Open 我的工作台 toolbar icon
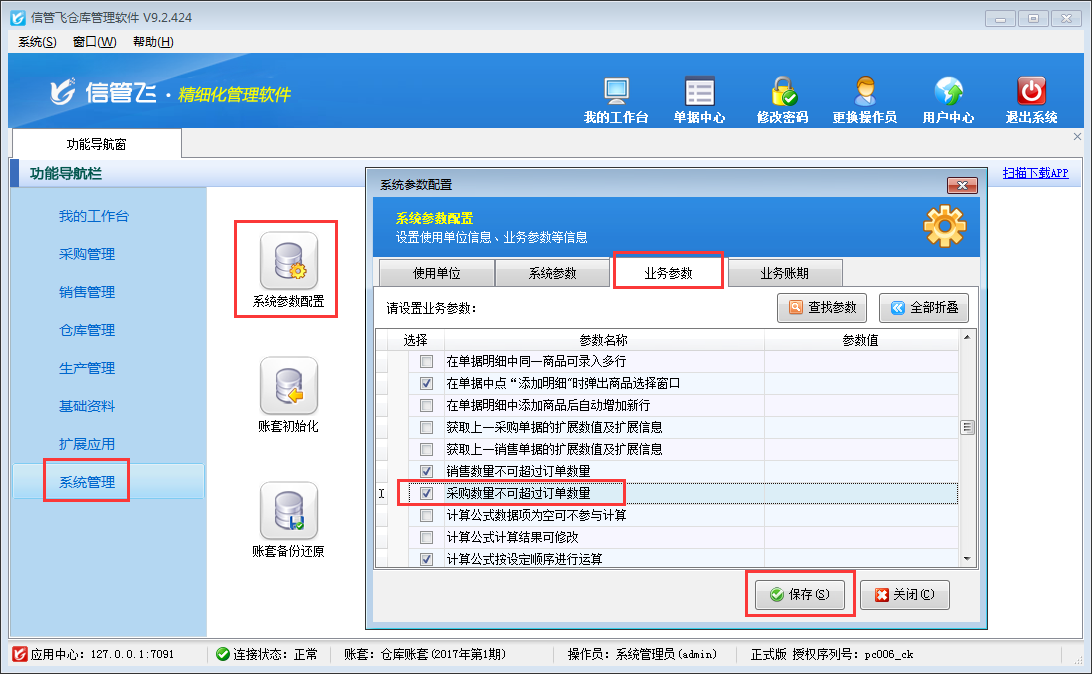 coord(616,92)
